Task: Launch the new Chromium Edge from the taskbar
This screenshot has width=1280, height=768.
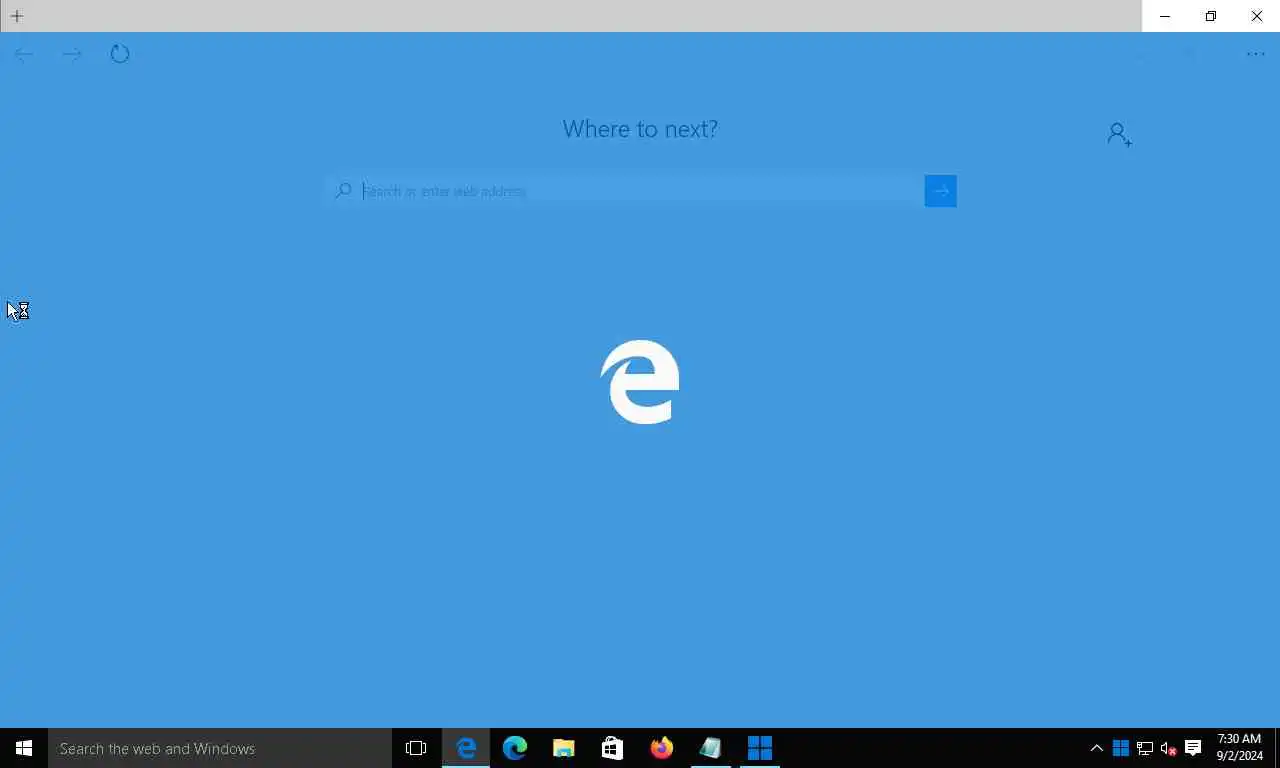Action: [x=515, y=748]
